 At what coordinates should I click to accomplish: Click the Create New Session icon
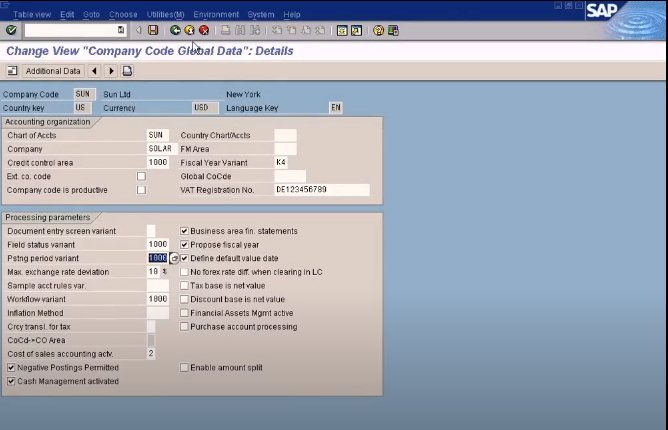point(342,30)
